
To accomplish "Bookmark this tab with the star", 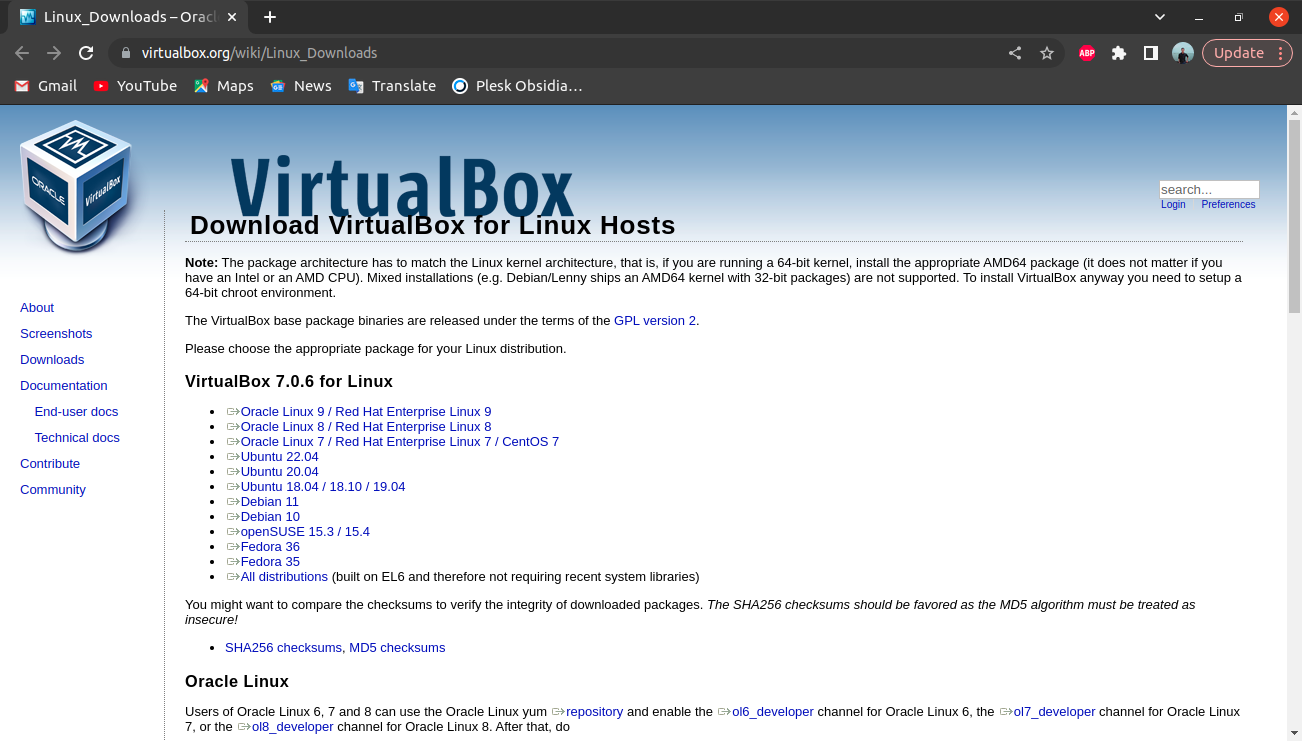I will (1047, 53).
